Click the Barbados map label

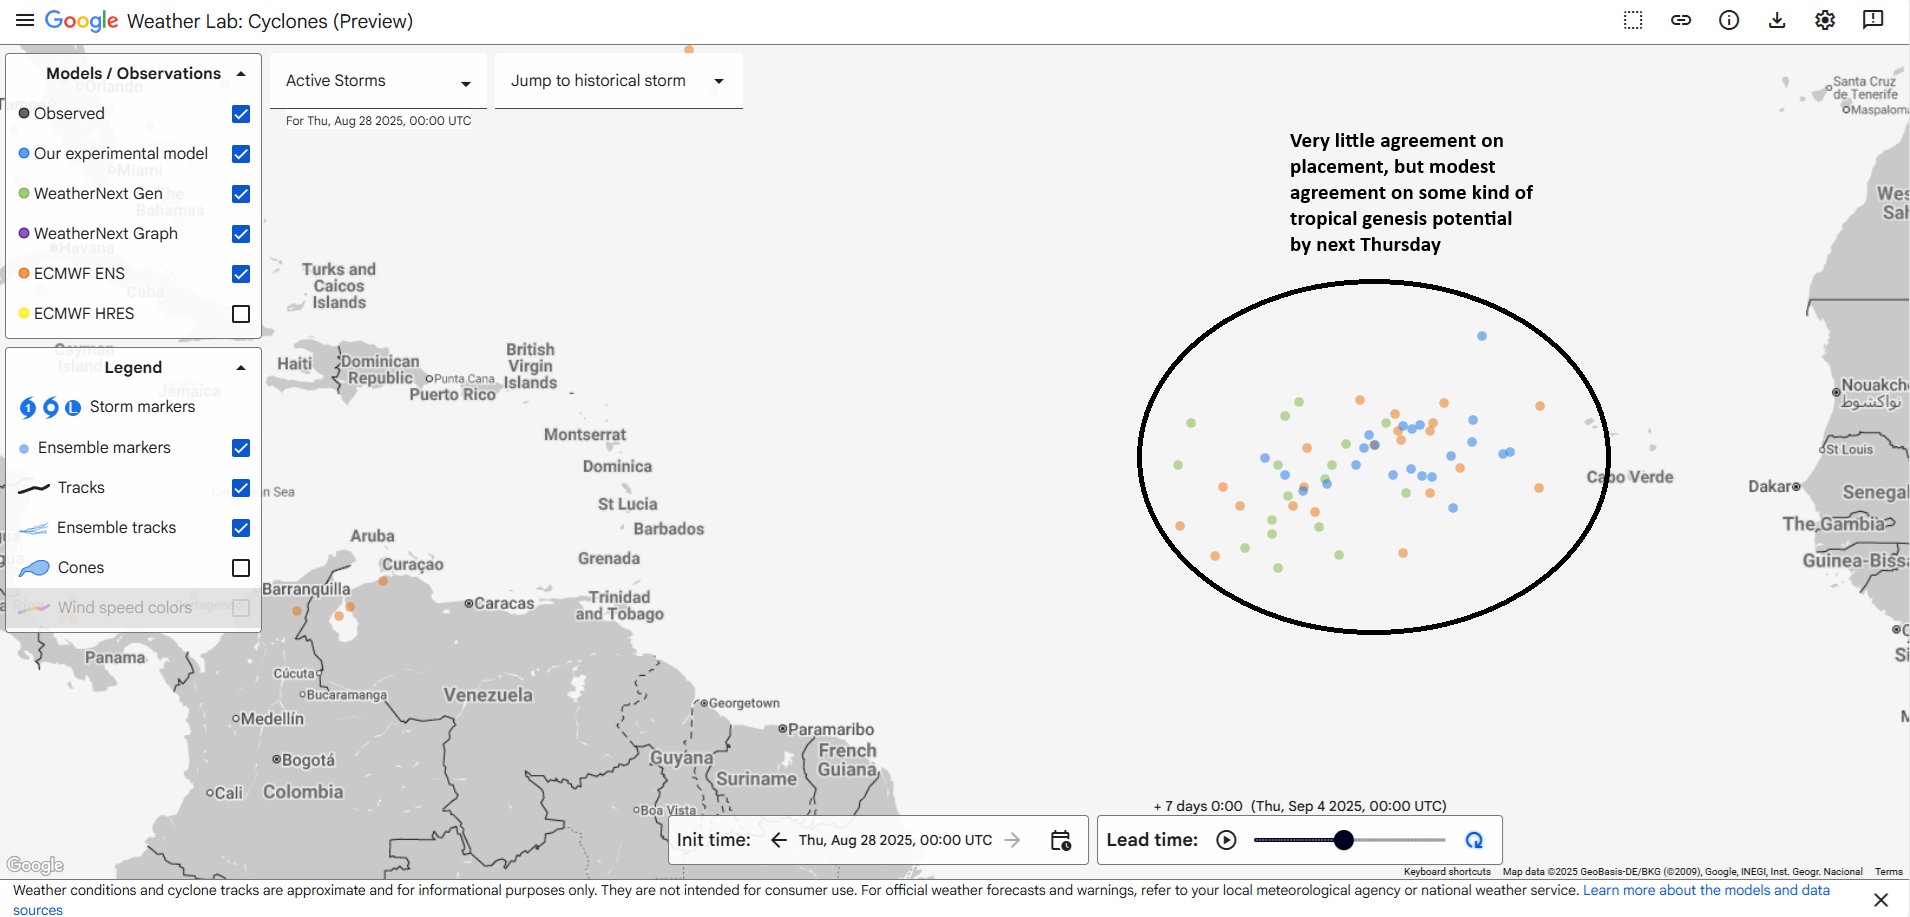pos(669,529)
